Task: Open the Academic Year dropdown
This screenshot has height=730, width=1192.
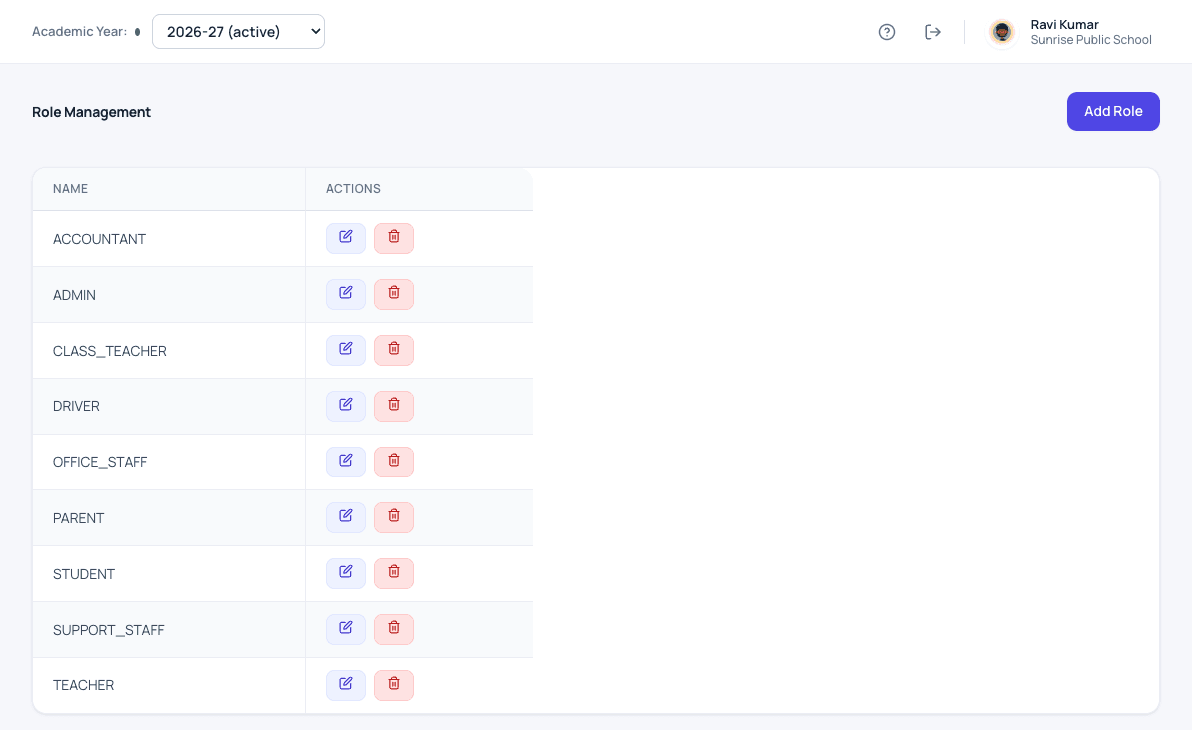Action: 238,31
